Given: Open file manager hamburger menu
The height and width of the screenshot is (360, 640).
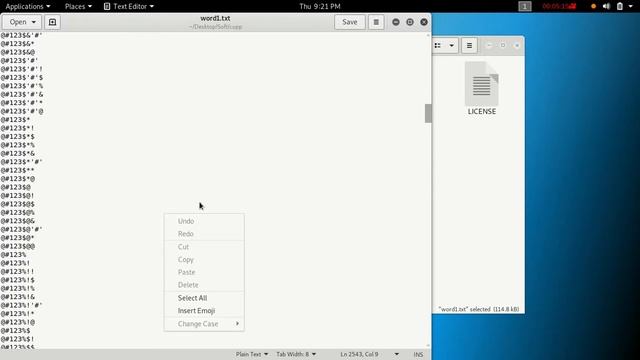Looking at the screenshot, I should point(469,46).
